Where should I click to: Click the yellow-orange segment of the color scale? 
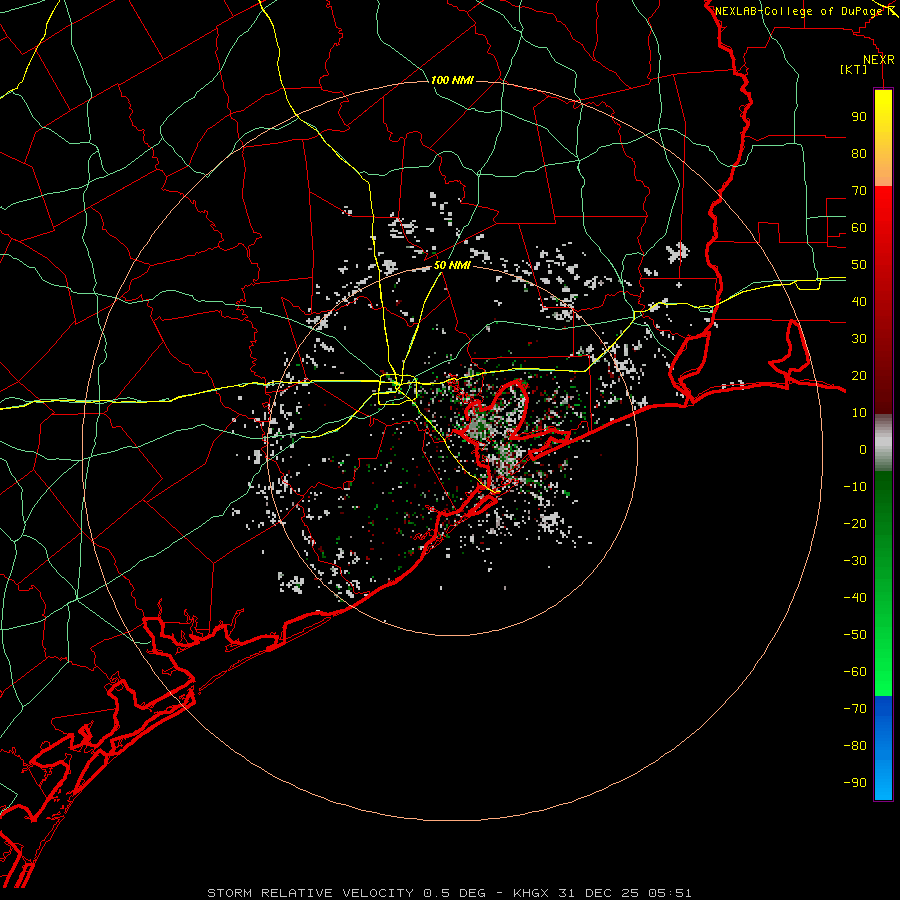pyautogui.click(x=883, y=138)
